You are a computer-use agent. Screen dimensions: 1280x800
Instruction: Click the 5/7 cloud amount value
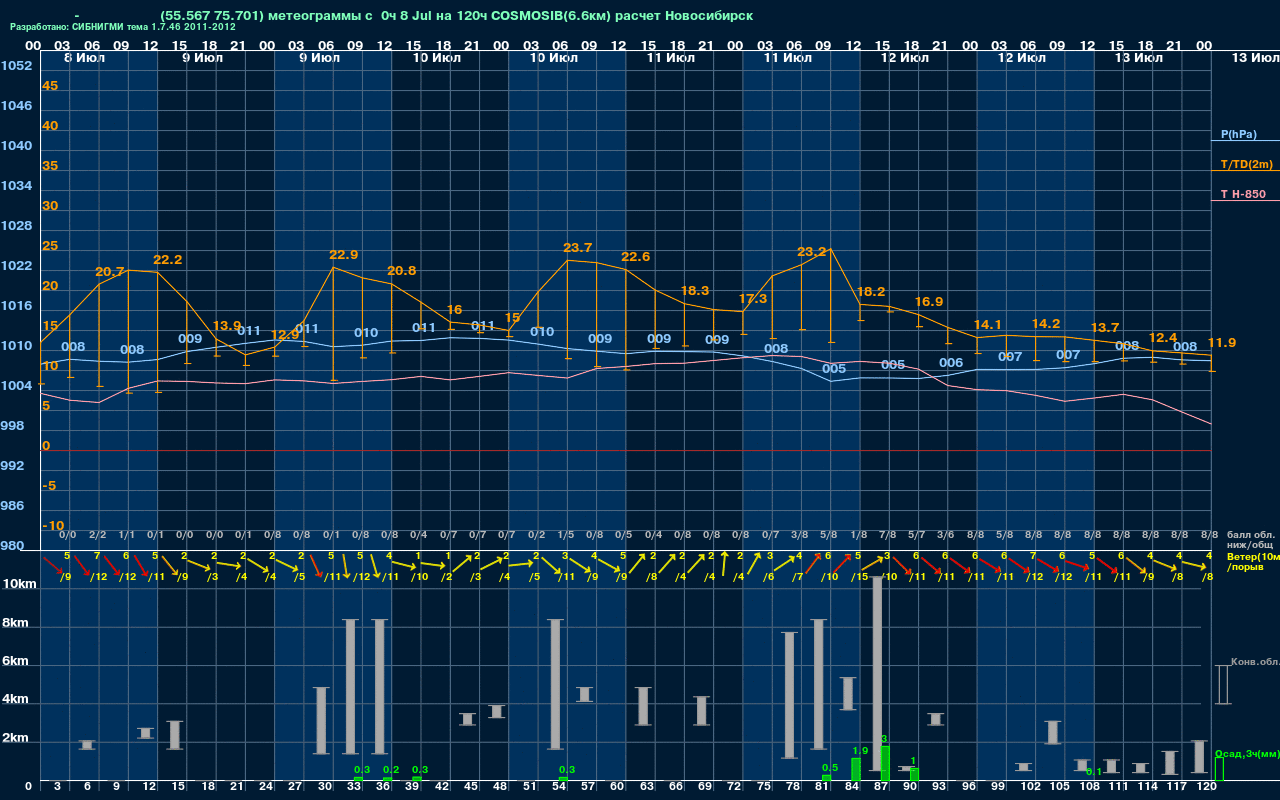(x=917, y=536)
